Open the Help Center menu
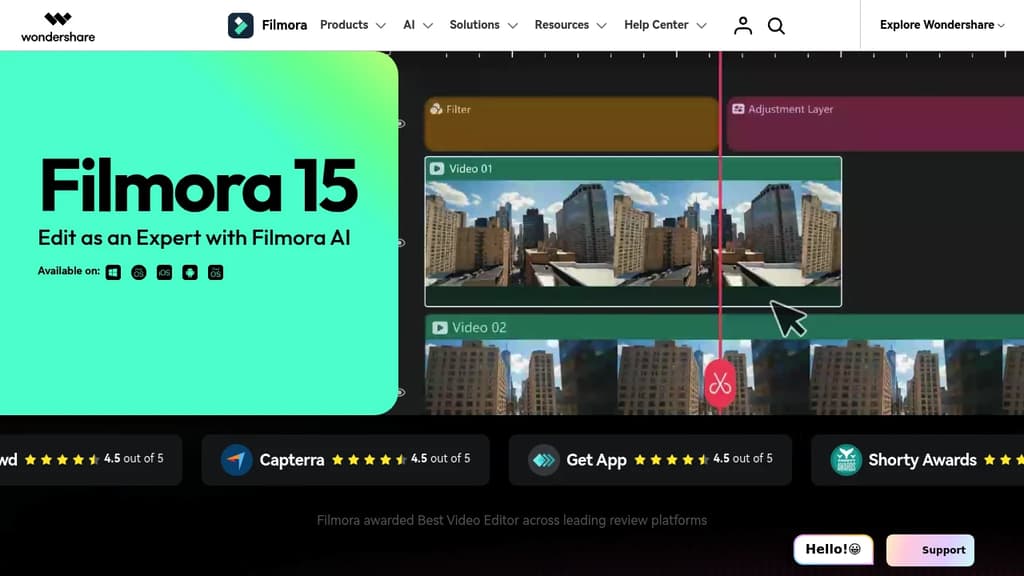Viewport: 1024px width, 576px height. 665,25
